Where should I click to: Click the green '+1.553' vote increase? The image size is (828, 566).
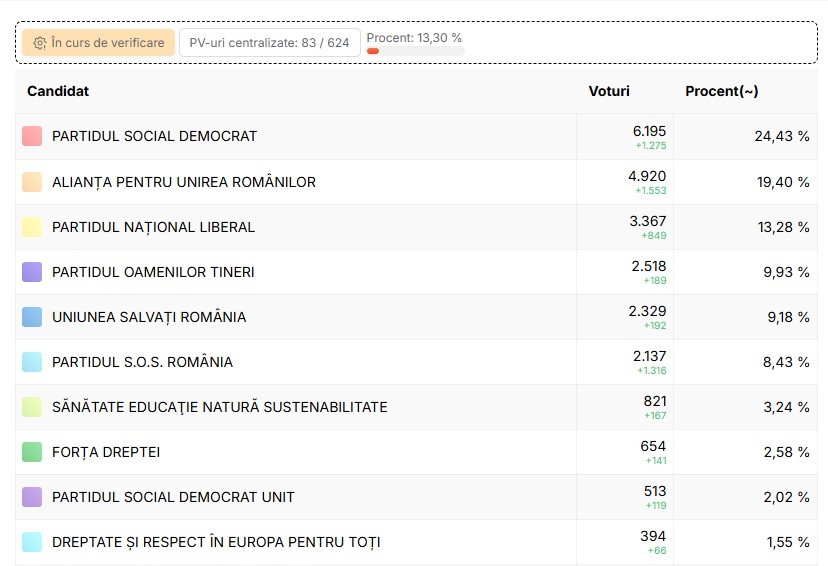(x=651, y=191)
